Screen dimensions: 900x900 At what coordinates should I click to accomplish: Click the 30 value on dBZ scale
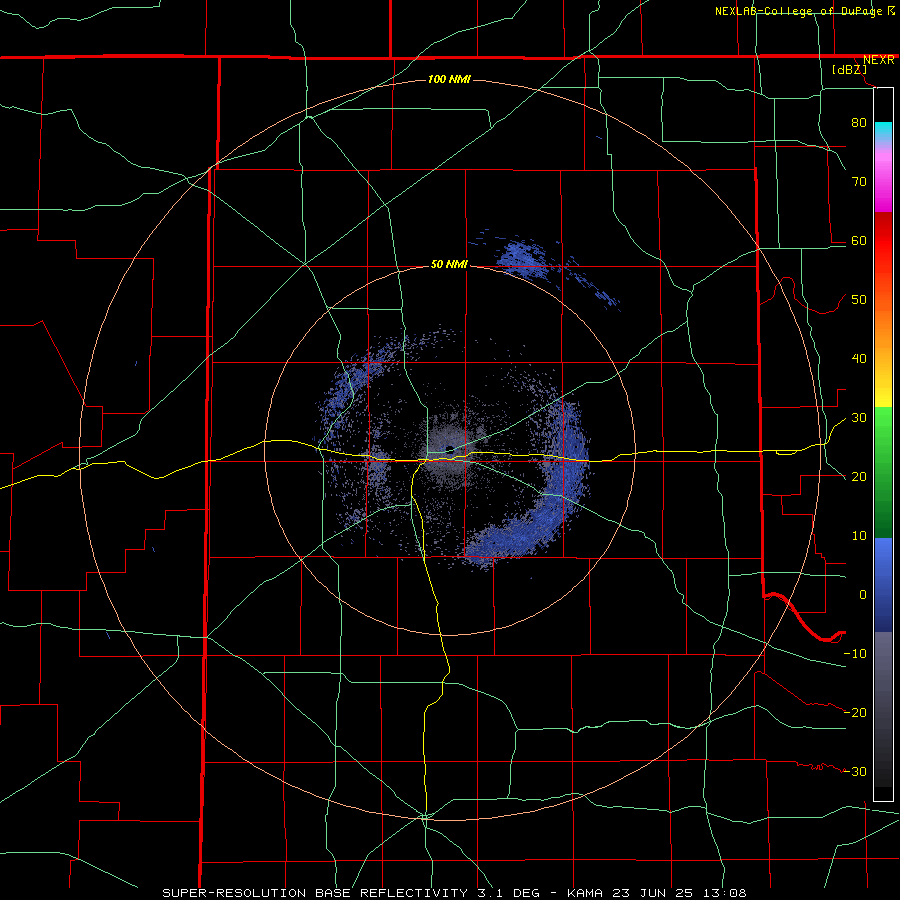click(x=859, y=417)
